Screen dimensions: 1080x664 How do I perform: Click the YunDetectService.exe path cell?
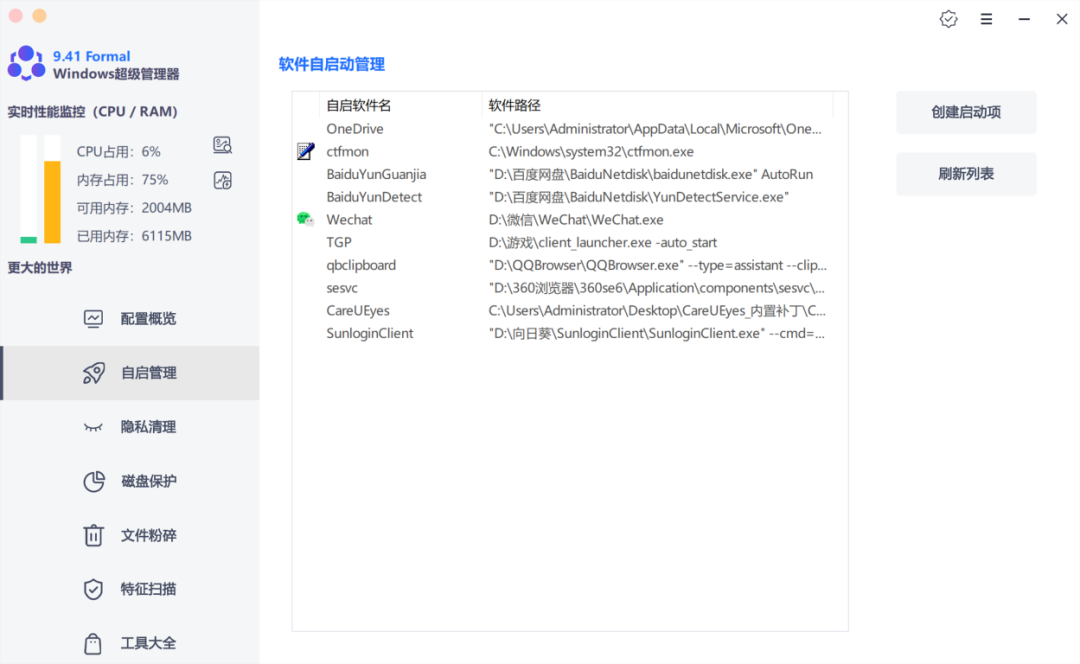(x=638, y=197)
